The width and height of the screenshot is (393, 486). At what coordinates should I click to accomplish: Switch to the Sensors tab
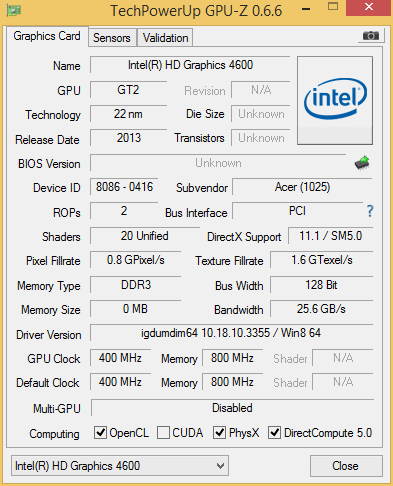coord(112,38)
